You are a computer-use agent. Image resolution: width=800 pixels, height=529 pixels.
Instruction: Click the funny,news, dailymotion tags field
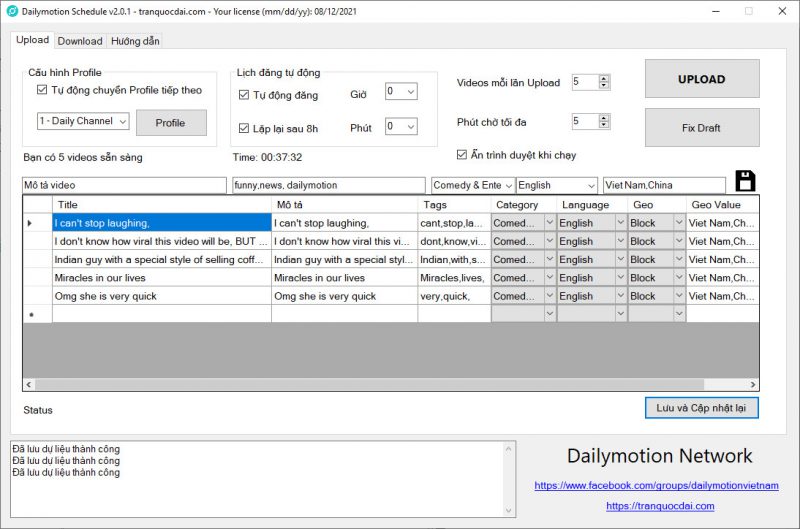(329, 185)
